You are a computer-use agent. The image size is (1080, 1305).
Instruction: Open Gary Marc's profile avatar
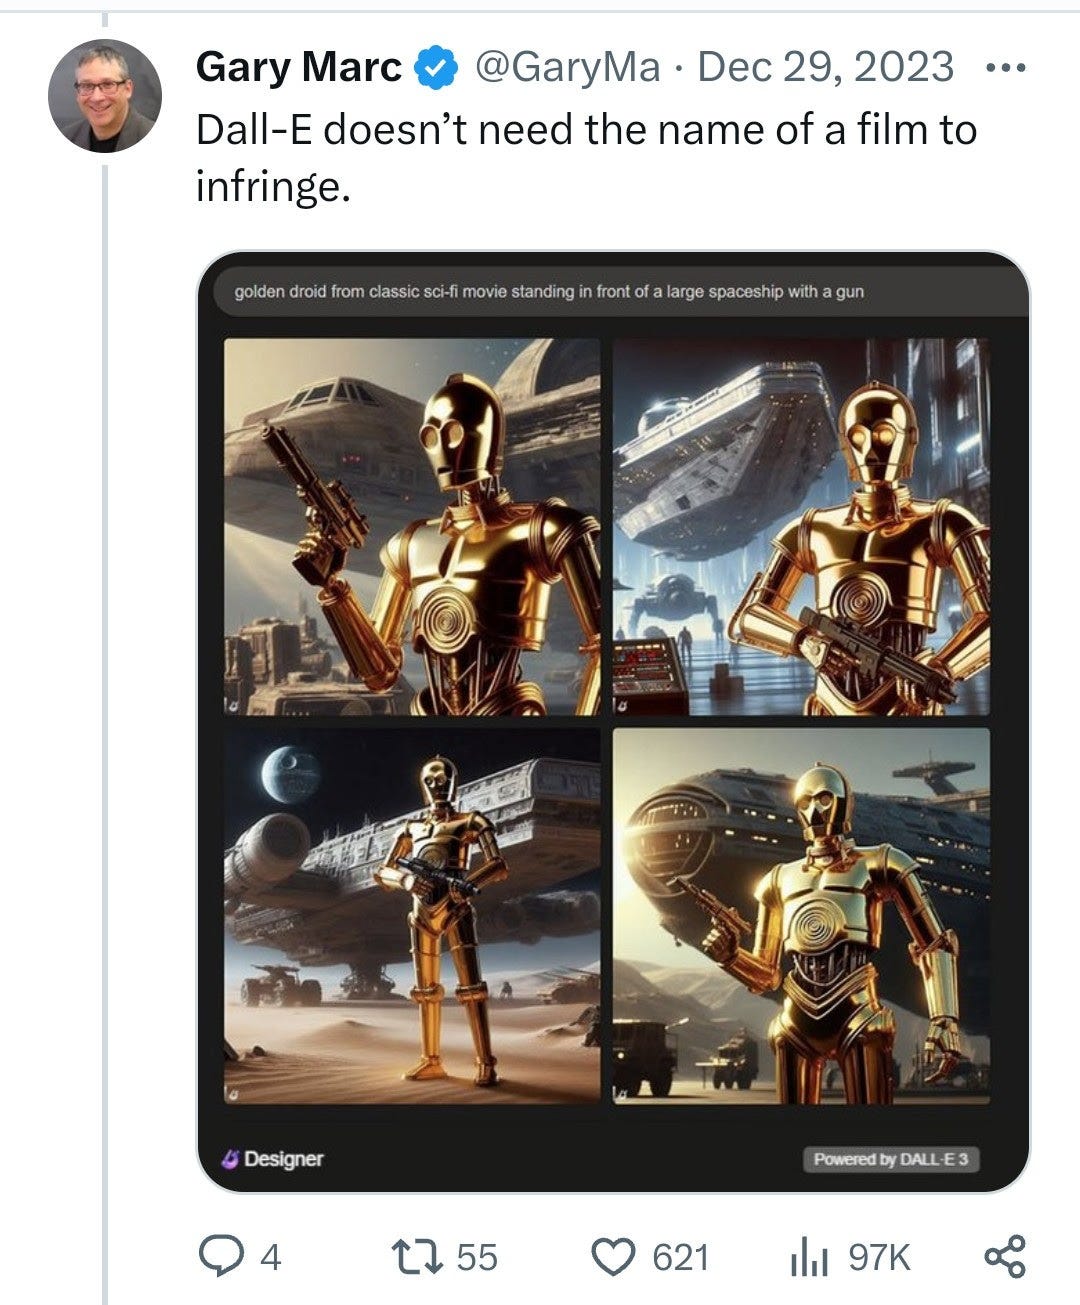[104, 96]
